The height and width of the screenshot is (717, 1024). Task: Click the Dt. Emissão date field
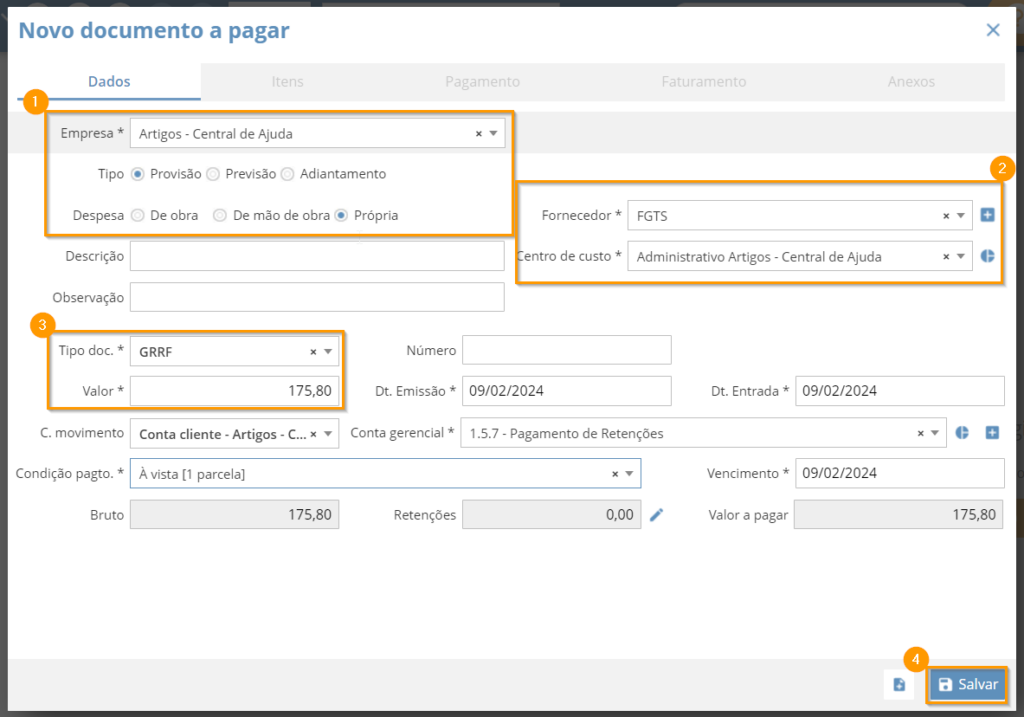(566, 390)
